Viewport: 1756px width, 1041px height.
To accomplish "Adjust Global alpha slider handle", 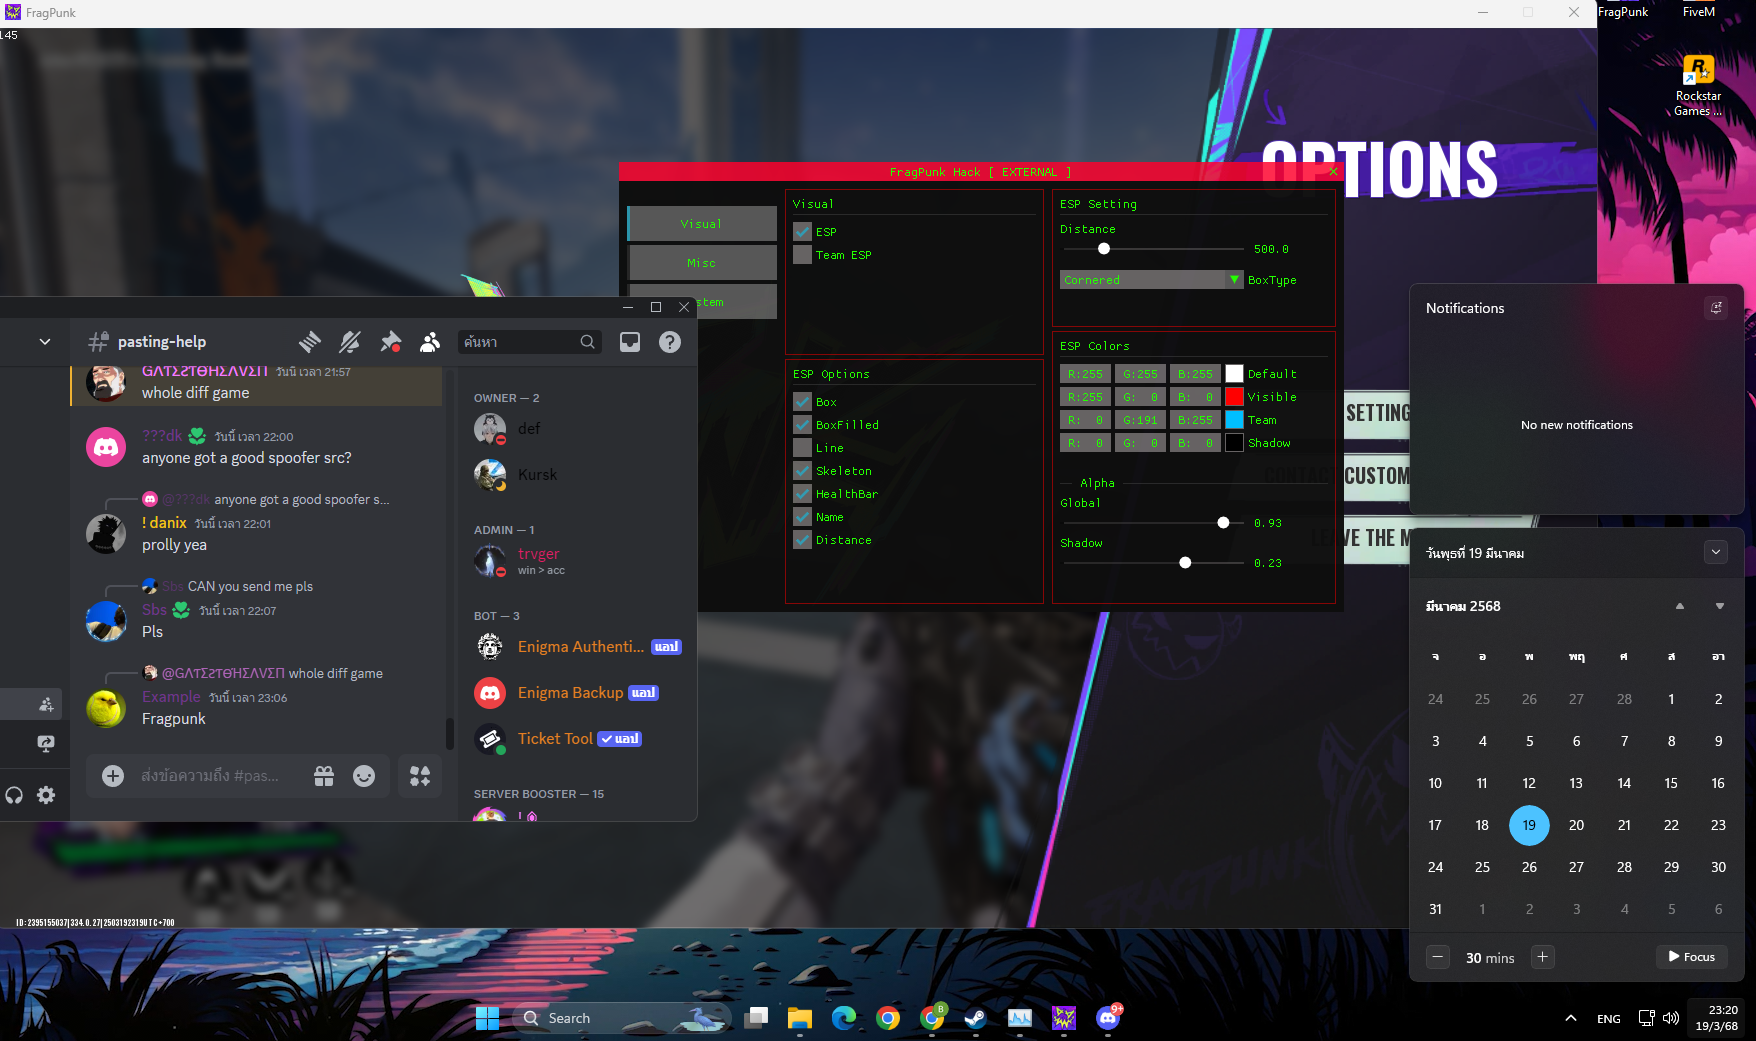I will [x=1223, y=523].
